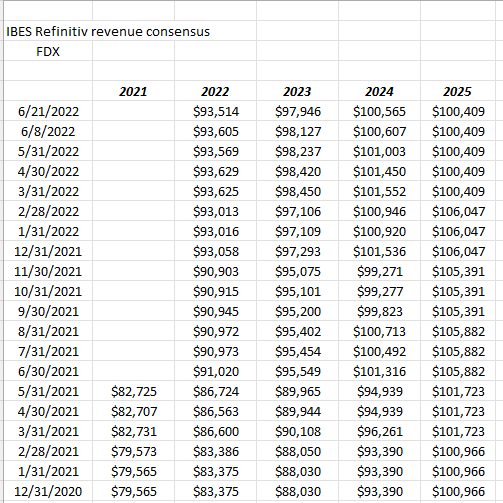Click the $98,127 cell in the 6/8/2022 row
503x503 pixels.
(298, 131)
